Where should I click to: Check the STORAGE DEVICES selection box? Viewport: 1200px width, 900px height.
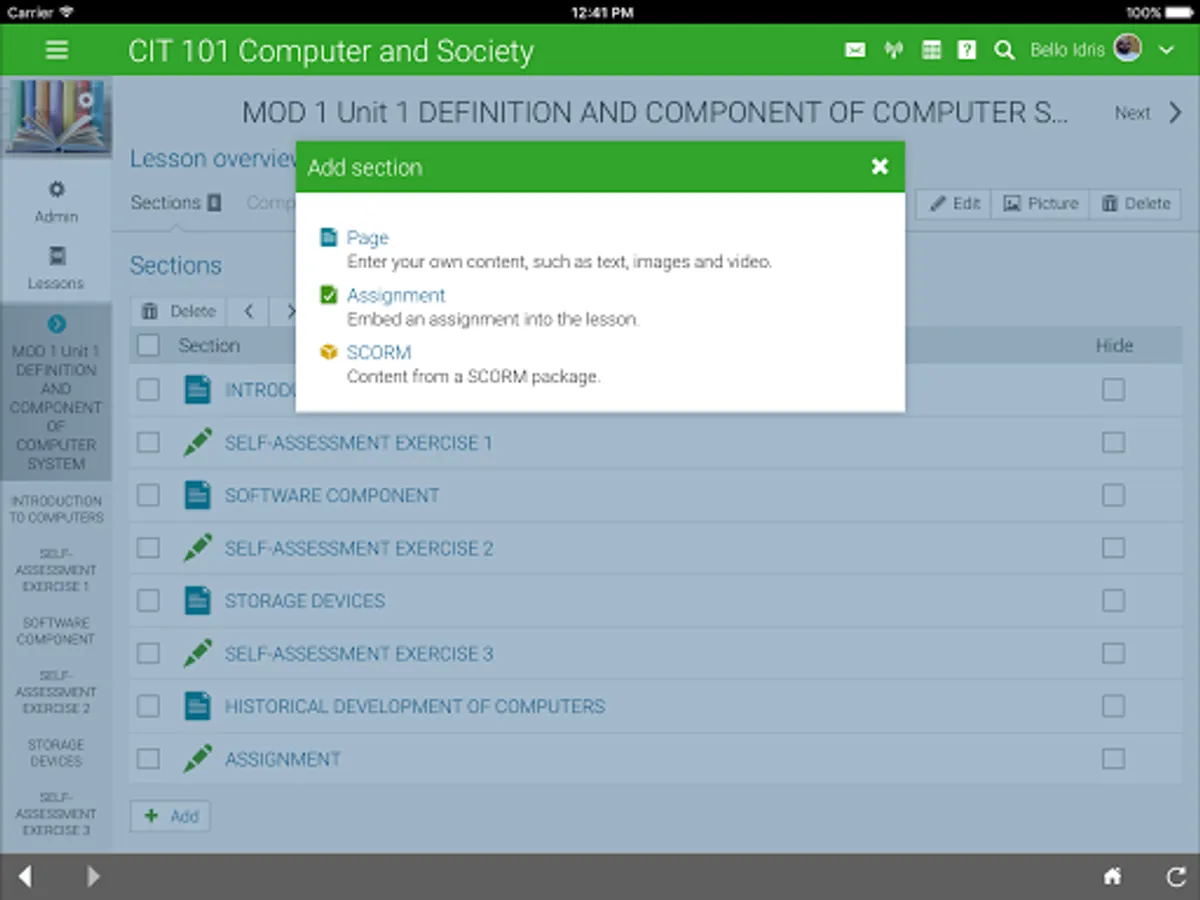tap(148, 600)
